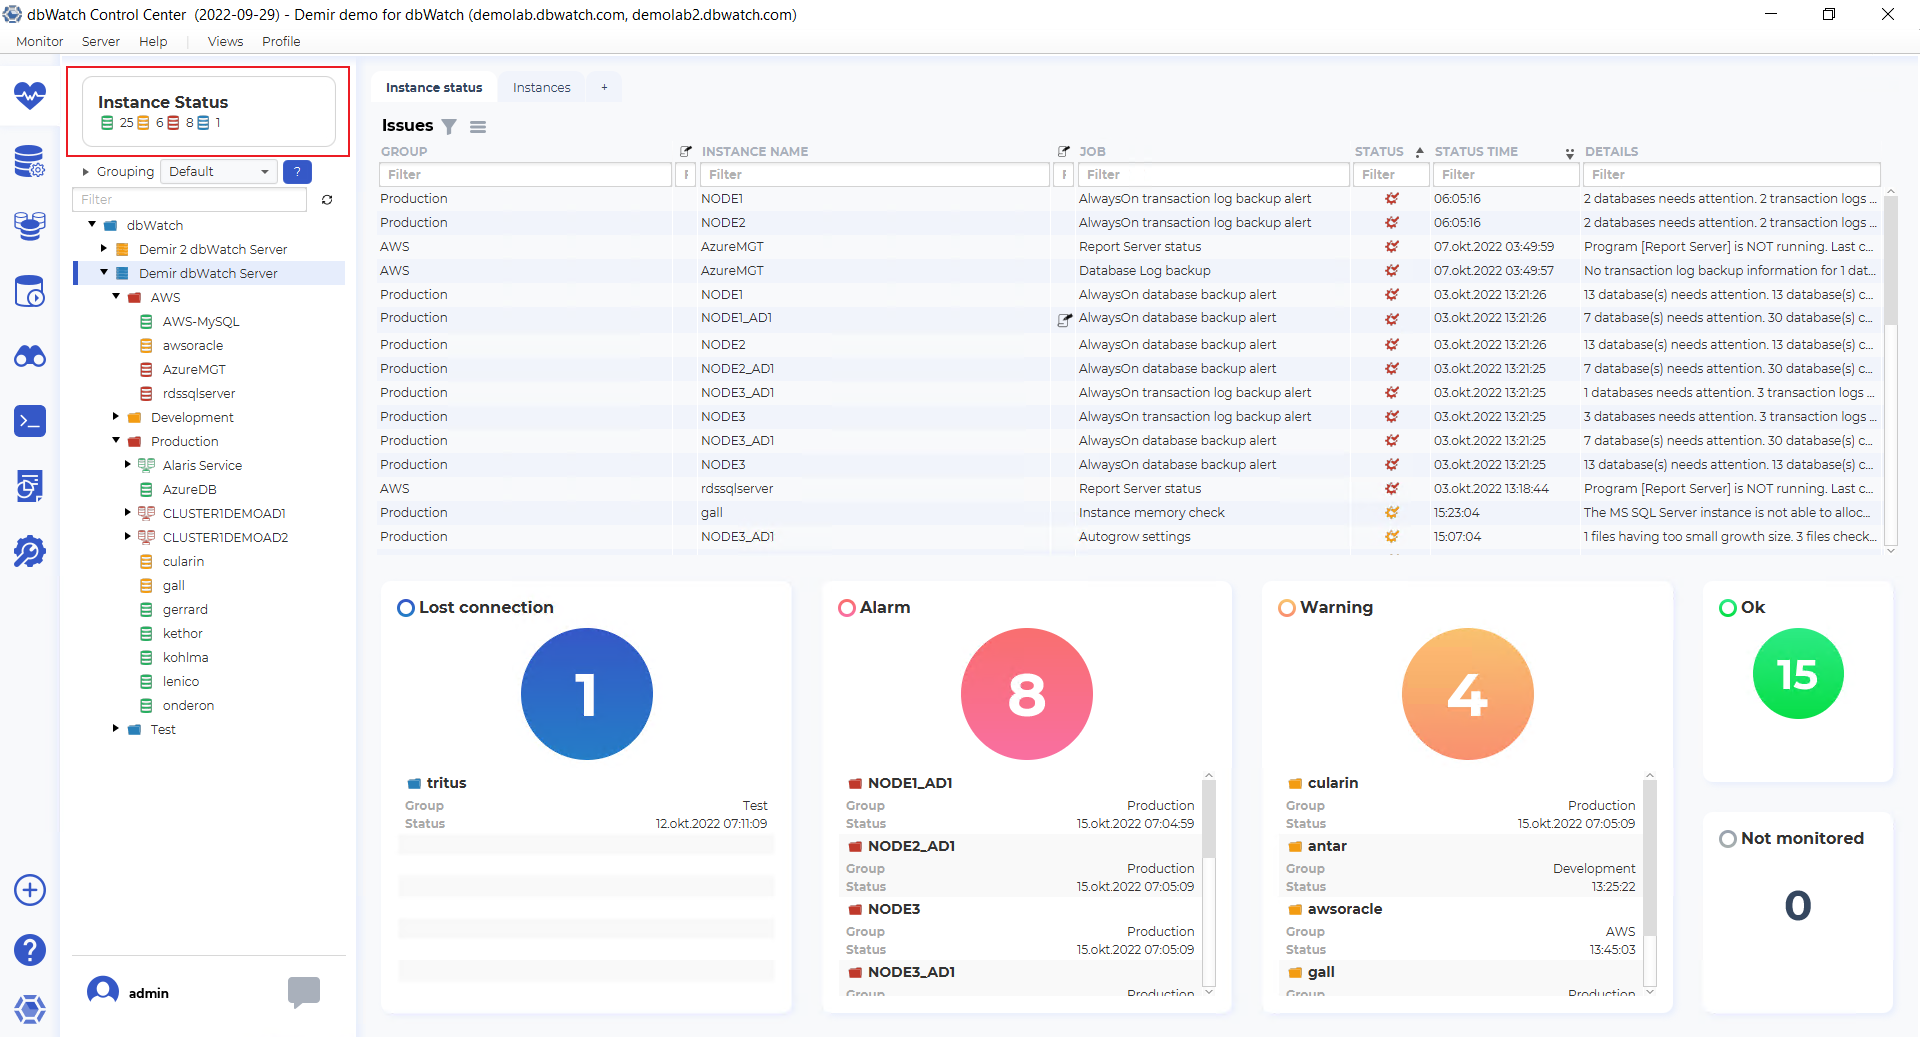
Task: Click the Warning card list scrollbar
Action: pyautogui.click(x=1650, y=860)
